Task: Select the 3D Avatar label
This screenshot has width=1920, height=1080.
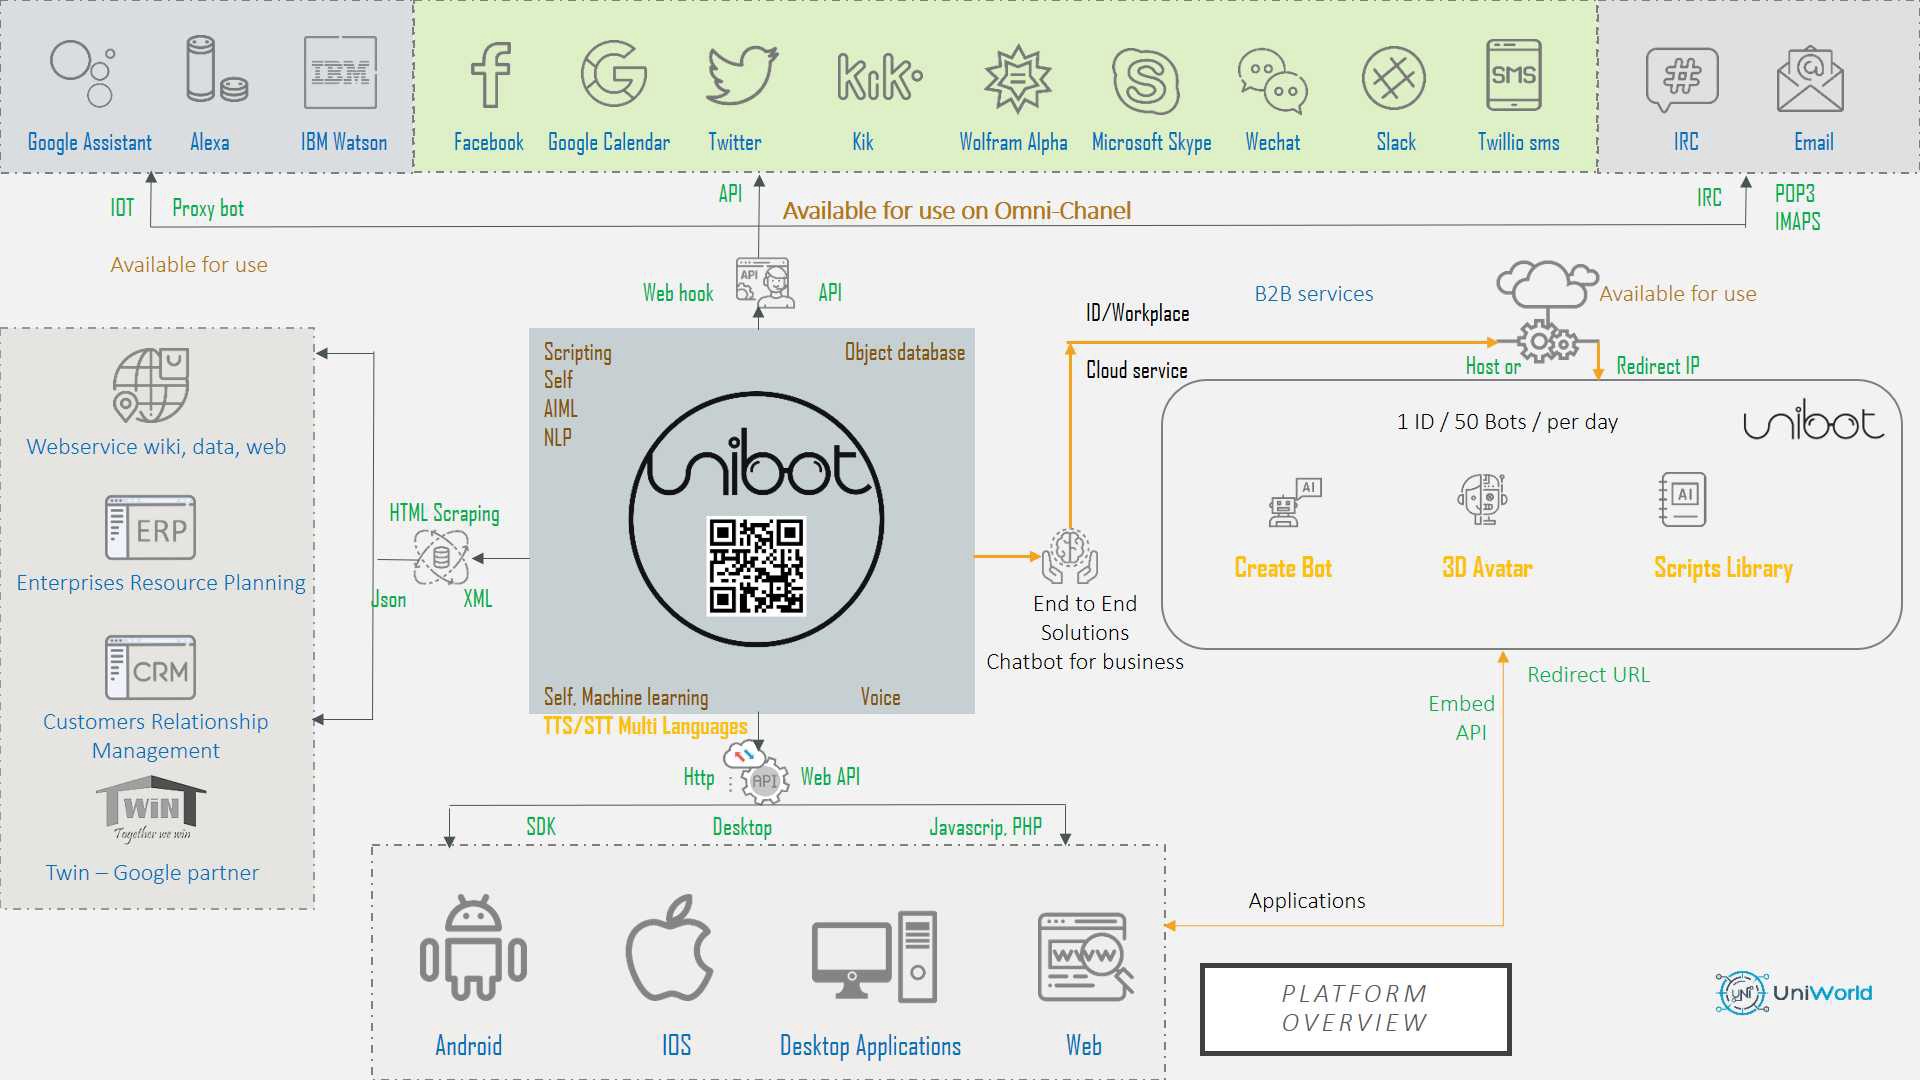Action: point(1487,568)
